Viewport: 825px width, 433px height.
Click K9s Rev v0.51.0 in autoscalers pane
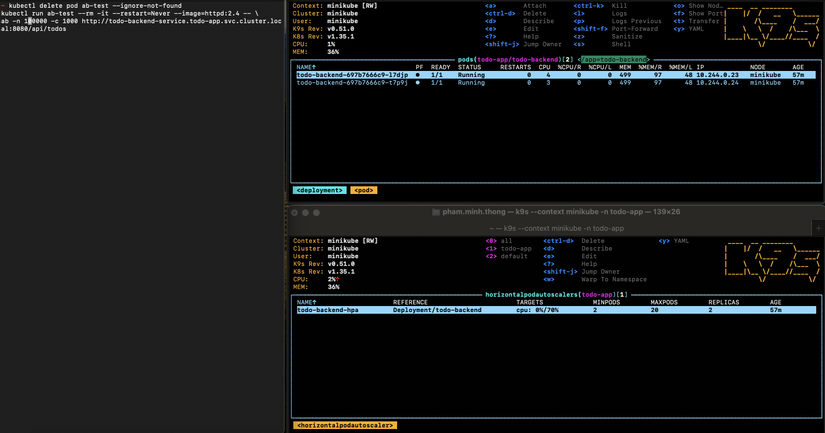pos(323,264)
